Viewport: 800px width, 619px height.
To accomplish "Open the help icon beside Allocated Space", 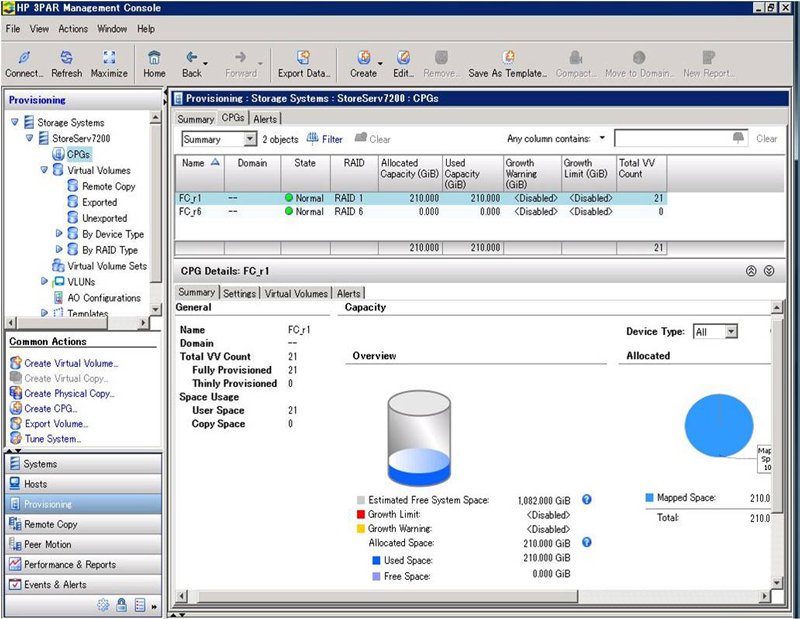I will (587, 542).
